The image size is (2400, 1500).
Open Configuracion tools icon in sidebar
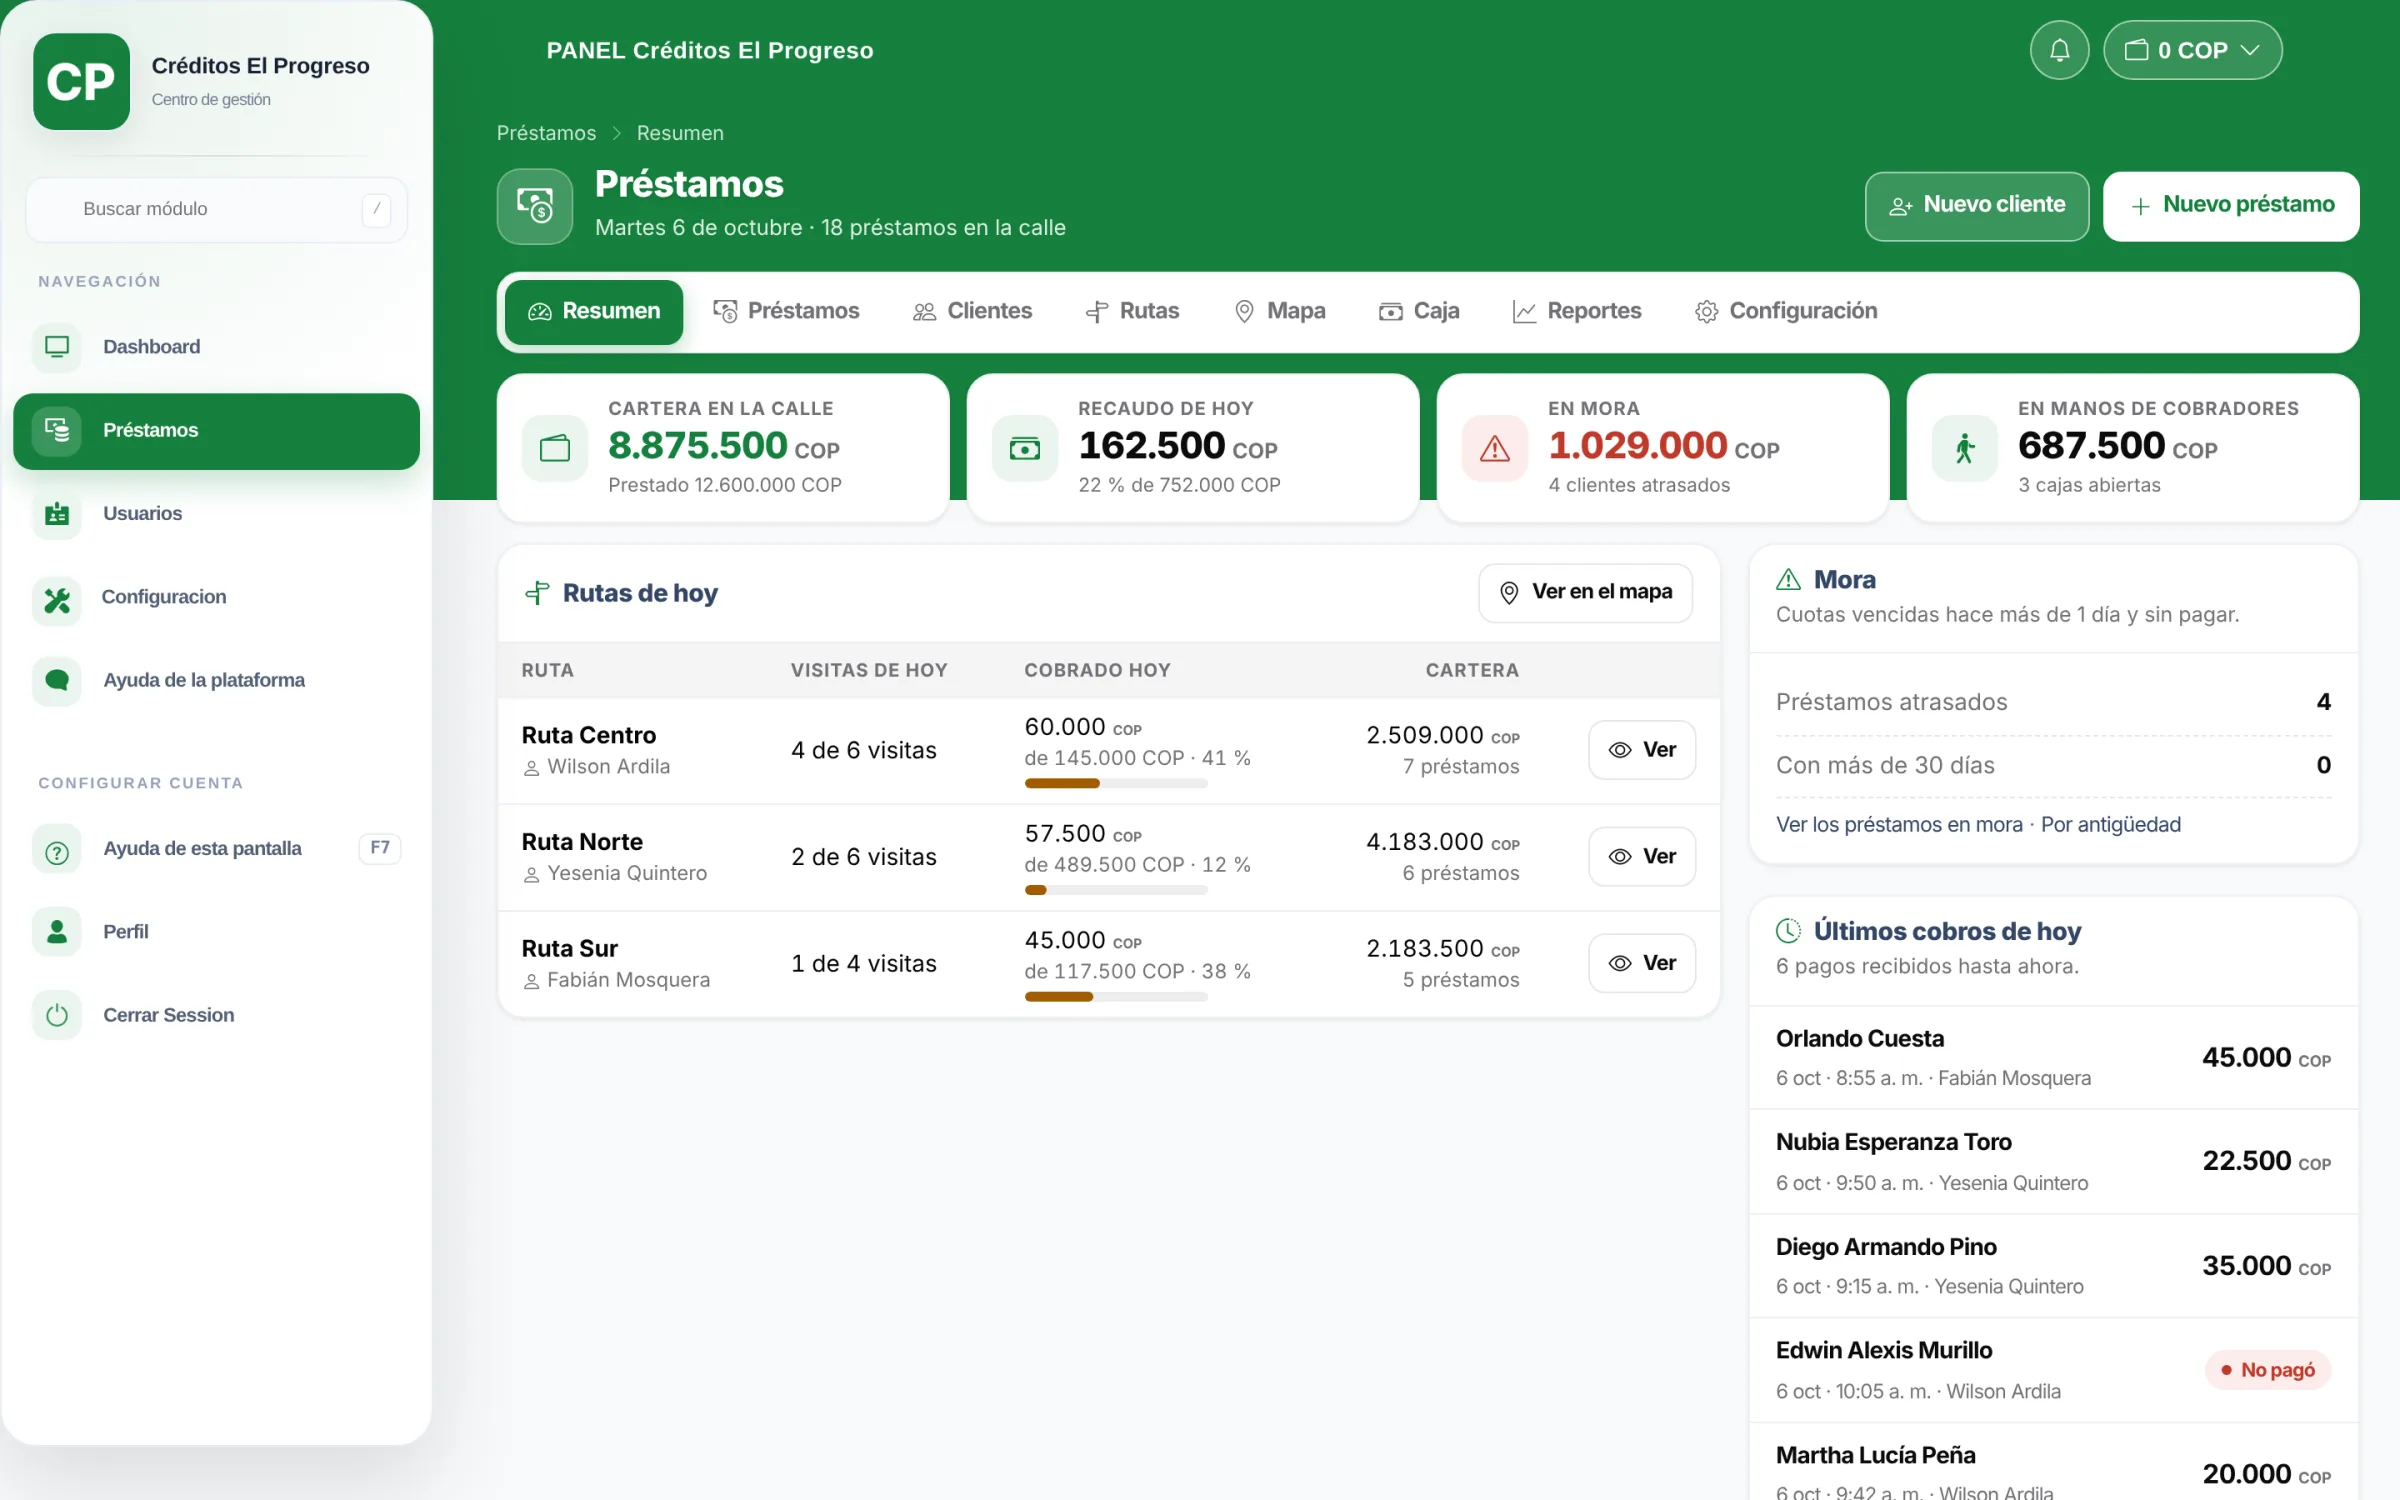pyautogui.click(x=57, y=598)
